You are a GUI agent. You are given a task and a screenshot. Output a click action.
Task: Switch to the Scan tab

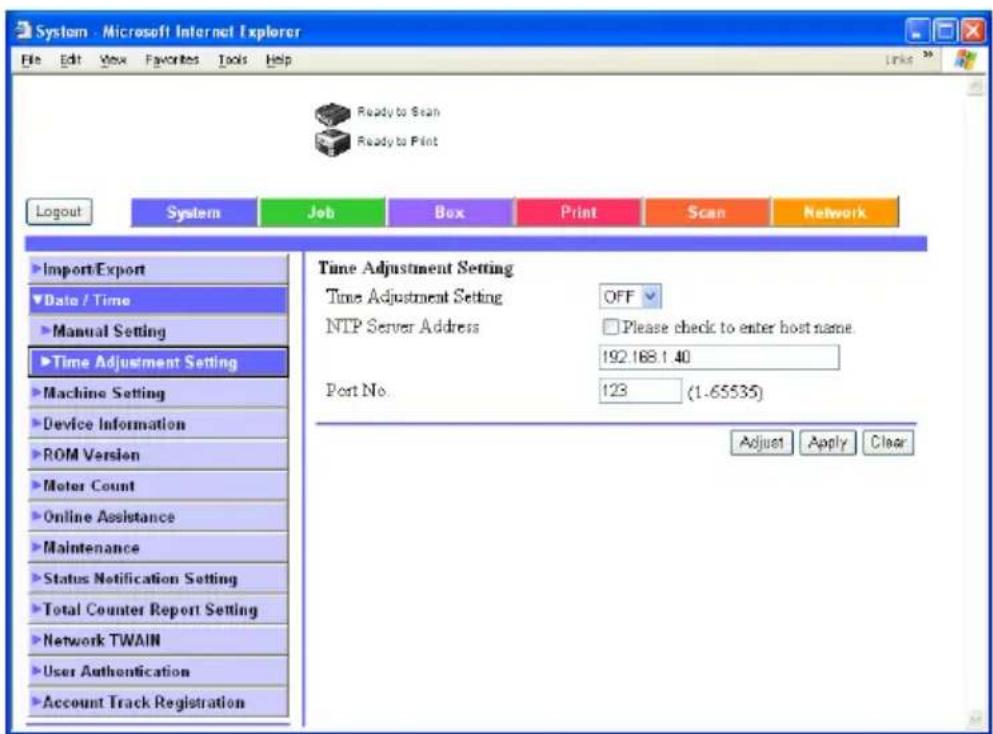(x=707, y=212)
